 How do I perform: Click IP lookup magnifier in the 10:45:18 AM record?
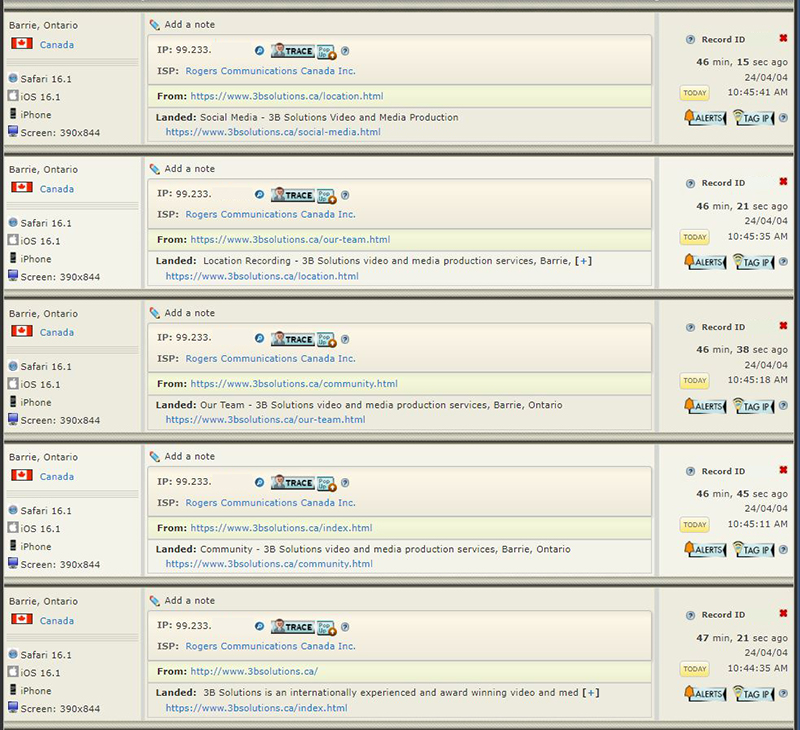259,338
